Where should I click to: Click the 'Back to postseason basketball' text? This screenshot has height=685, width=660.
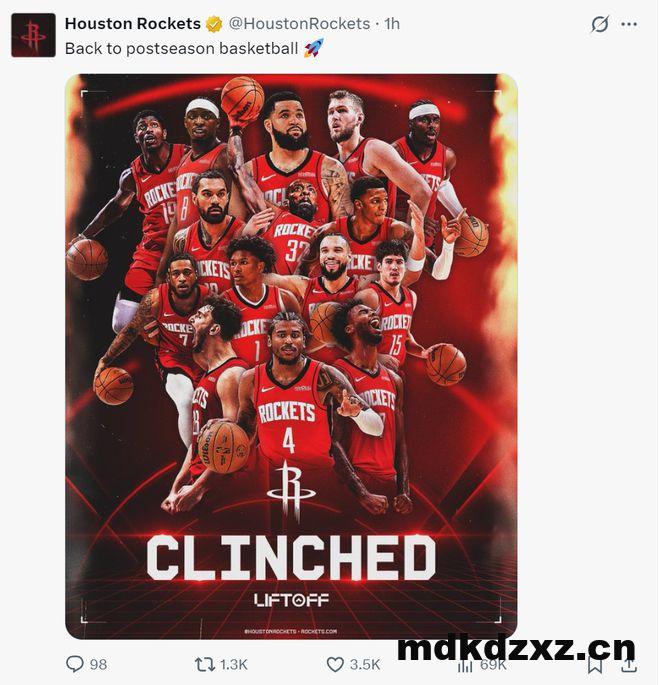(x=182, y=48)
